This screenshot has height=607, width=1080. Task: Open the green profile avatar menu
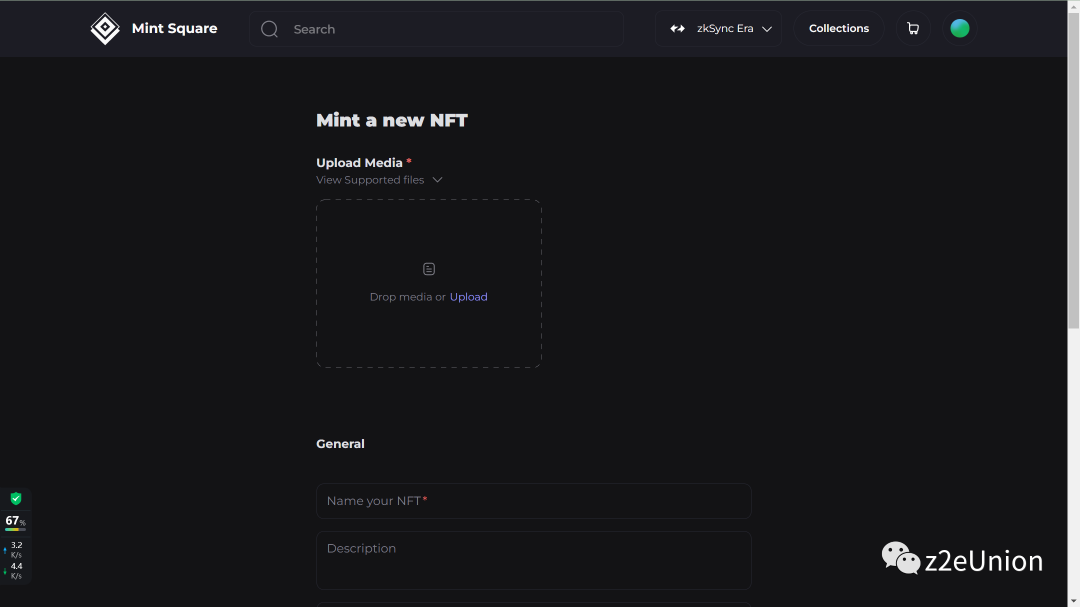[x=960, y=29]
